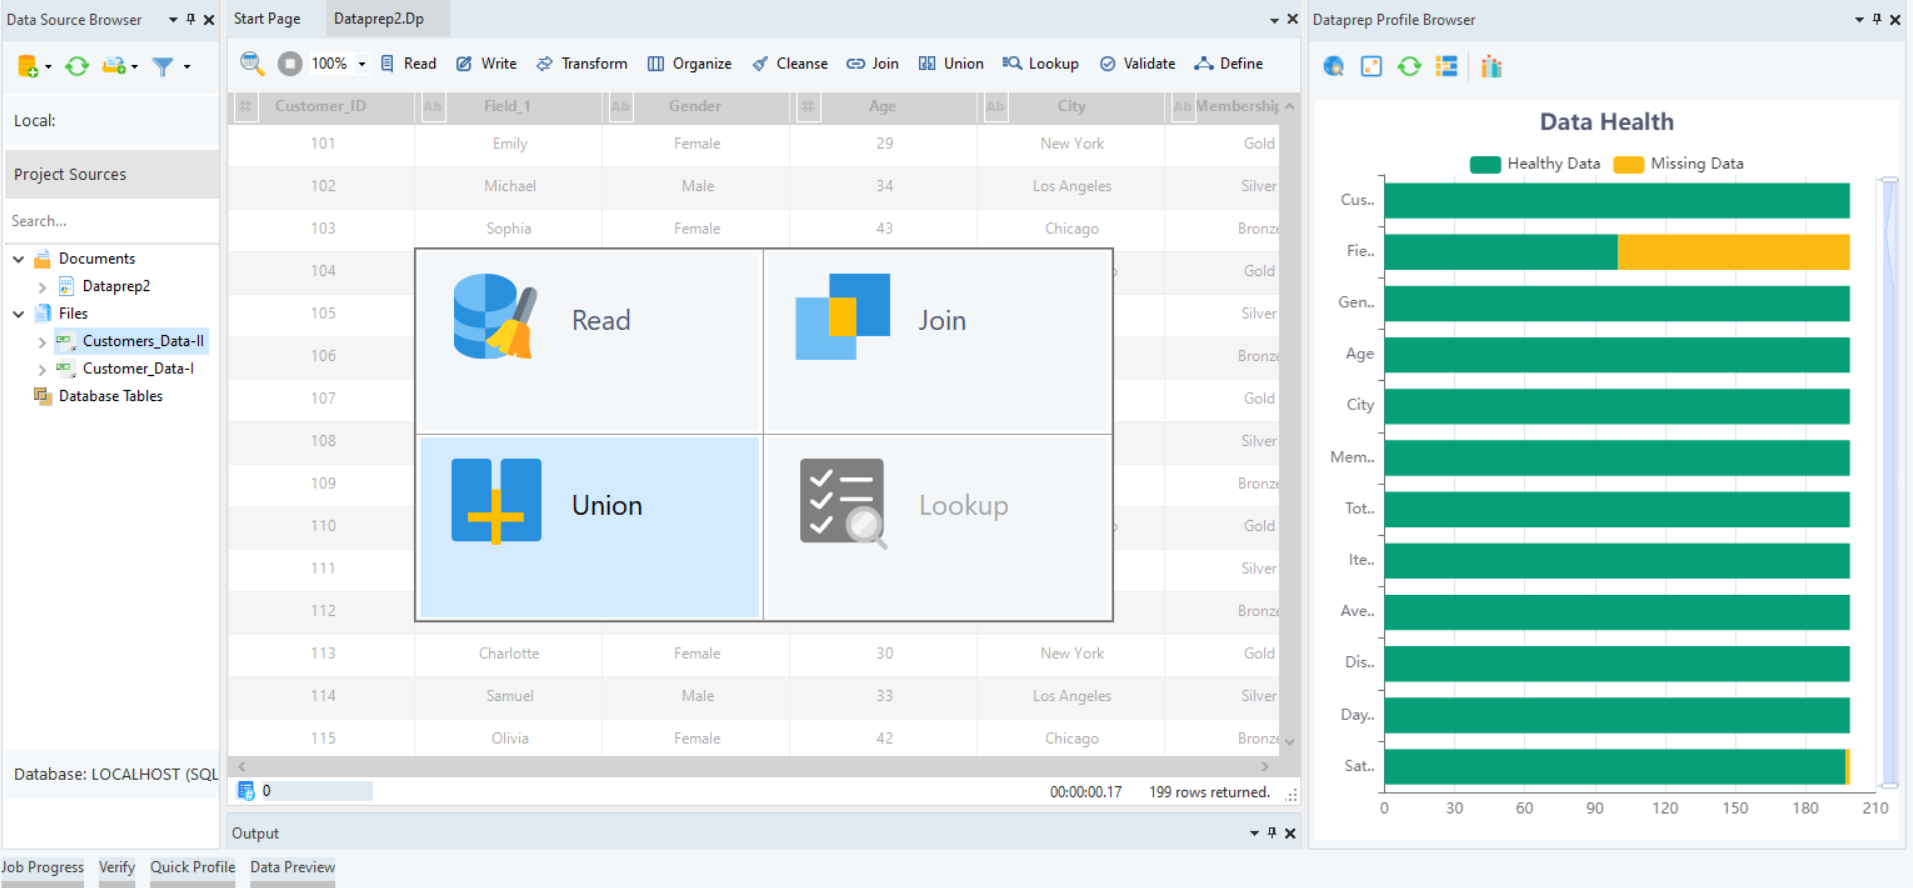The image size is (1913, 888).
Task: Click the stop execution button in toolbar
Action: point(290,64)
